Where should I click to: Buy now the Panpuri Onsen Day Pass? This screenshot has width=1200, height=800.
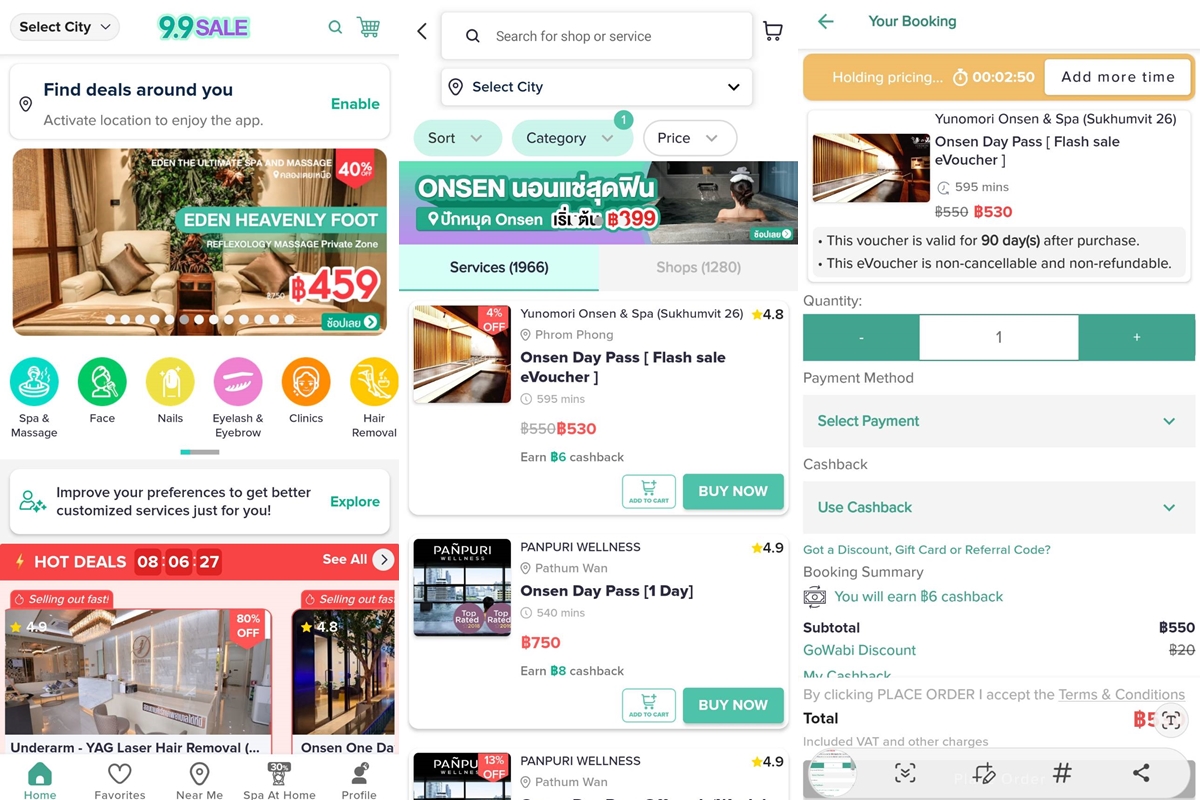733,706
